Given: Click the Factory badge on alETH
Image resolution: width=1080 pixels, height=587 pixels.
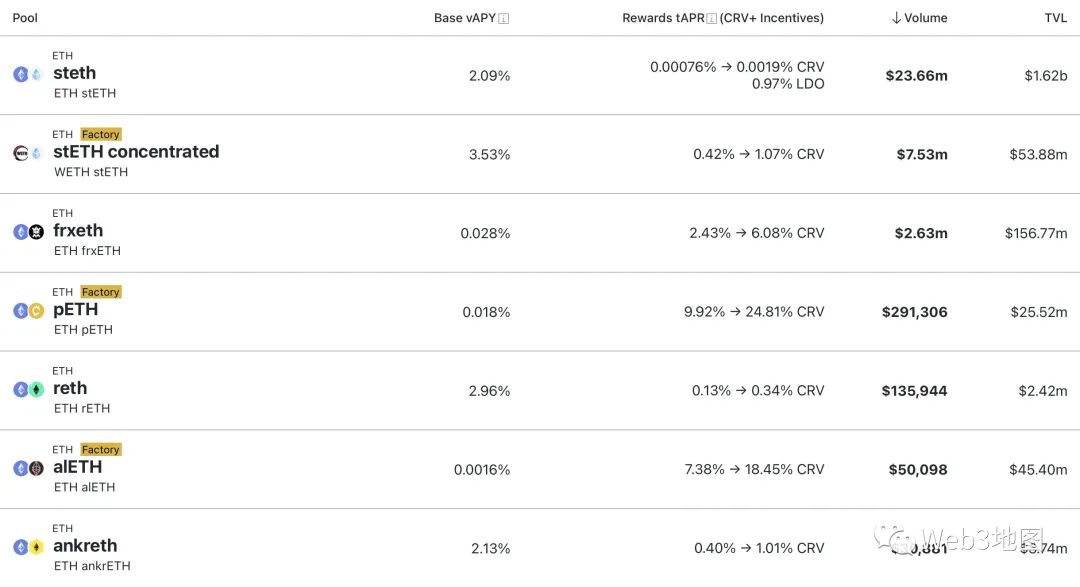Looking at the screenshot, I should click(101, 450).
